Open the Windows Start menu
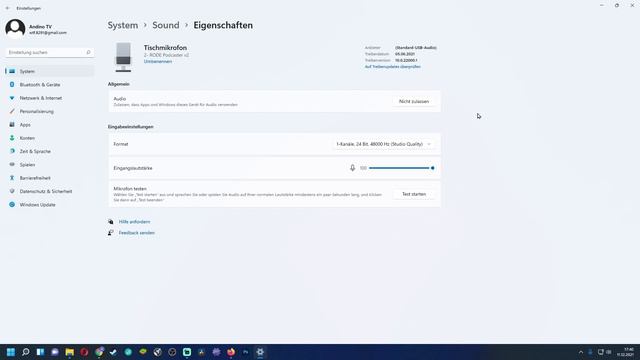The image size is (640, 360). (x=11, y=352)
